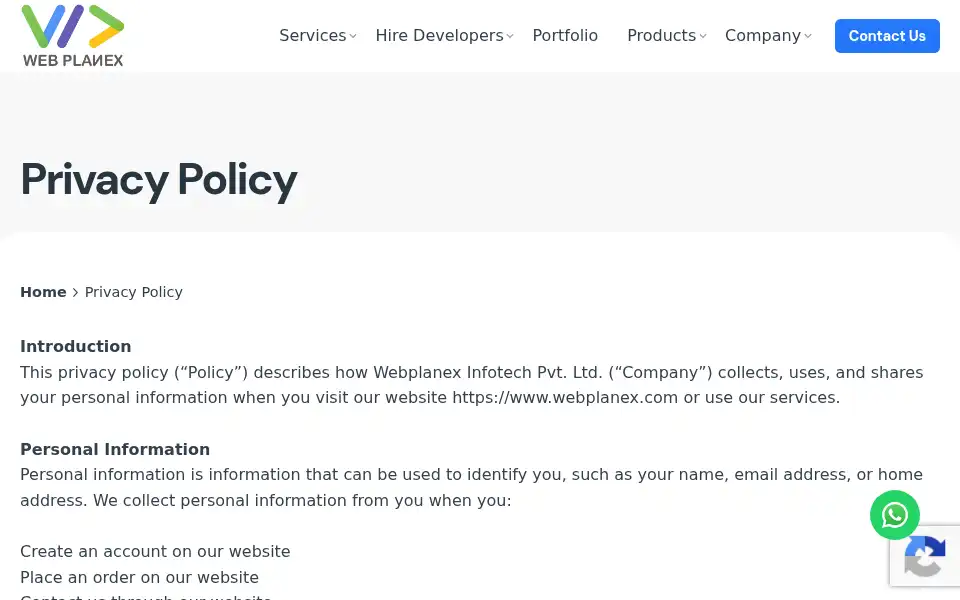The height and width of the screenshot is (600, 960).
Task: Open WhatsApp chat floating button
Action: pyautogui.click(x=894, y=515)
